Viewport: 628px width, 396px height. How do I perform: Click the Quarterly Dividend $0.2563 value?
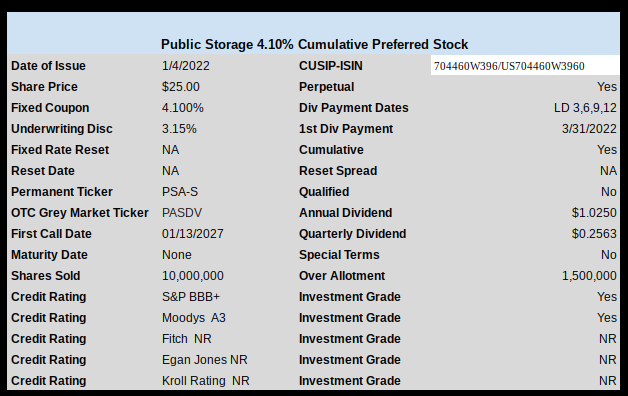pyautogui.click(x=594, y=234)
